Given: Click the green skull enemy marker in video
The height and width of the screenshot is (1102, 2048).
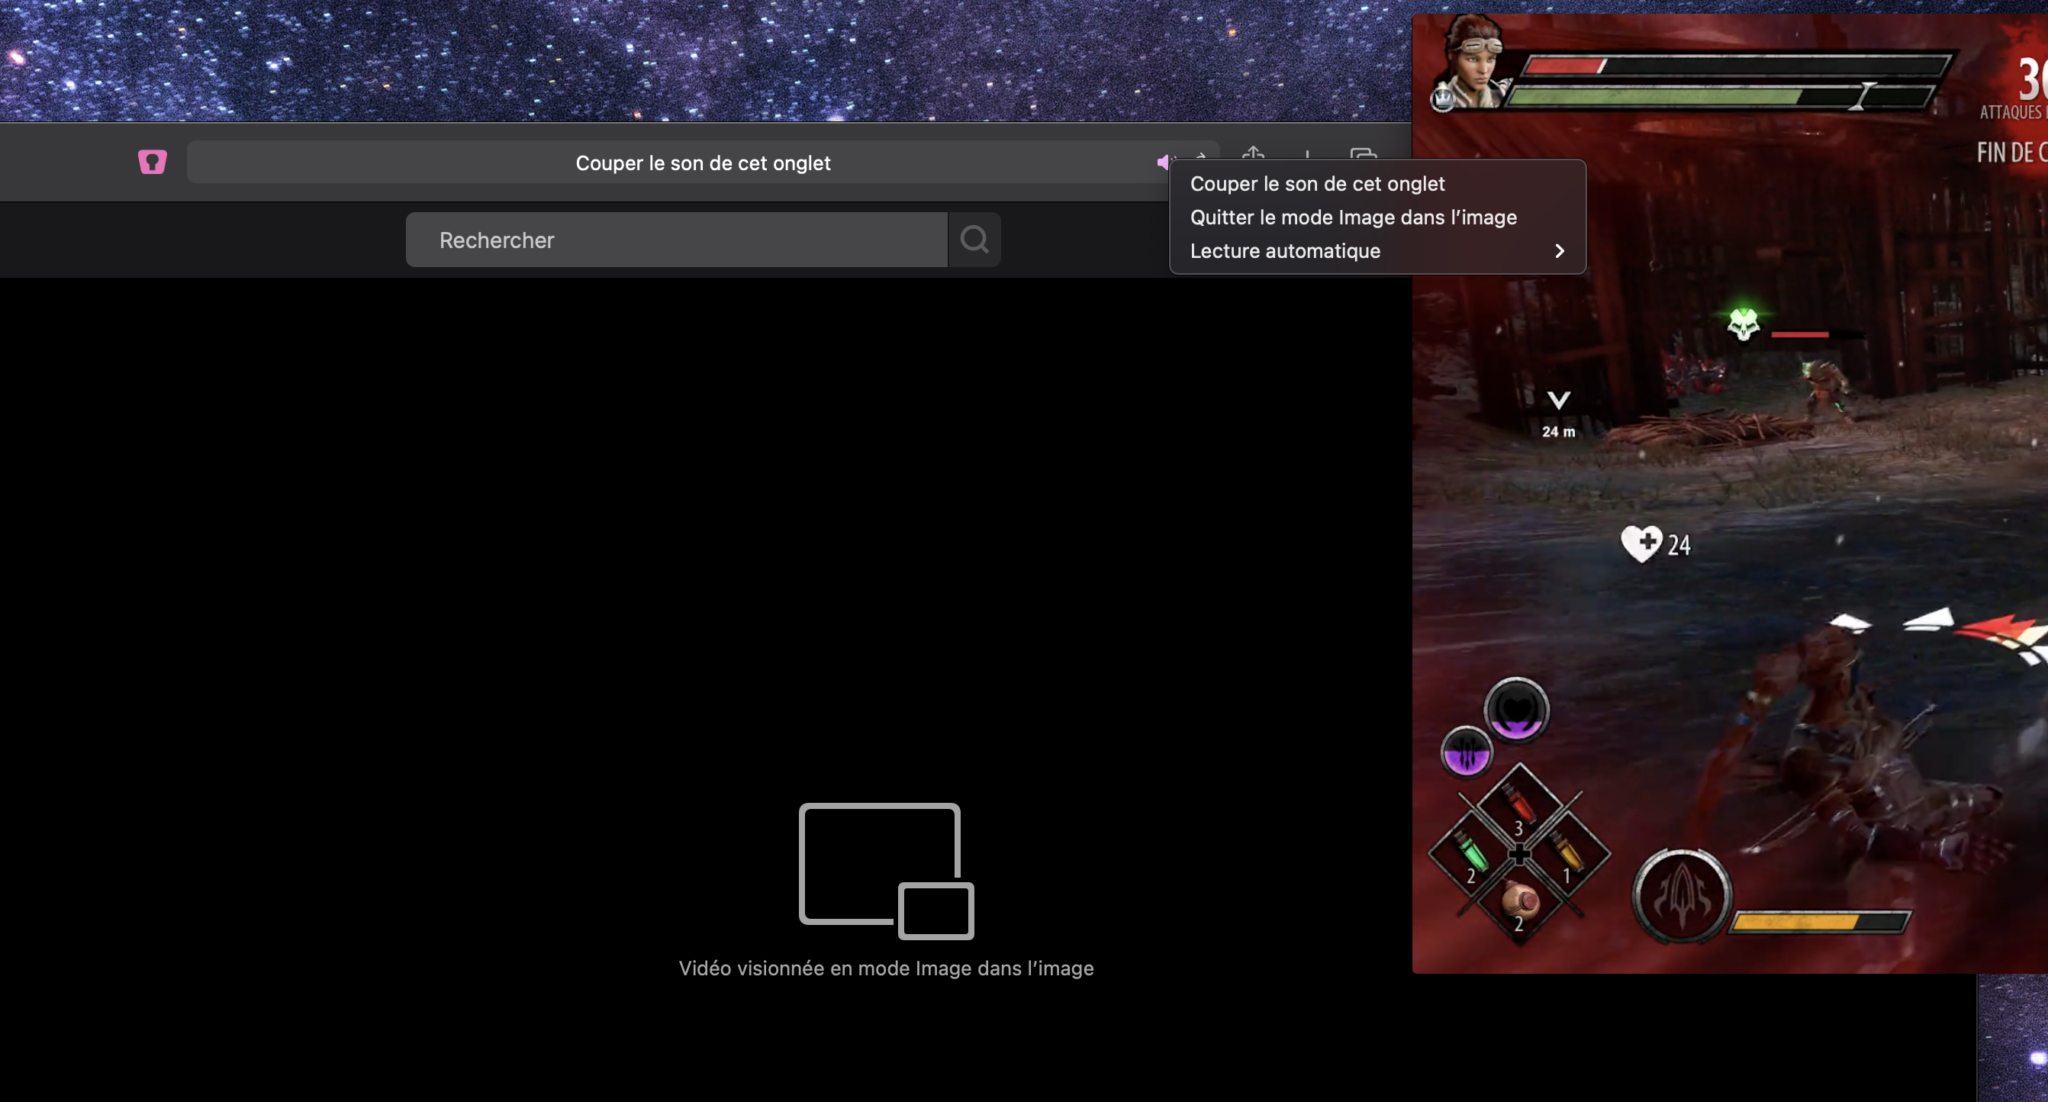Looking at the screenshot, I should 1743,324.
